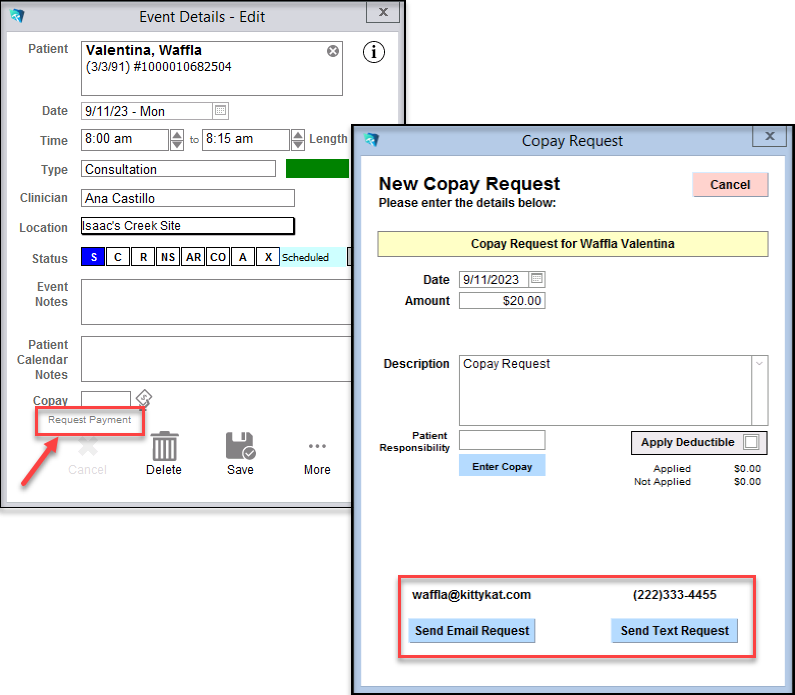The height and width of the screenshot is (695, 795).
Task: Click phone number (222)333-4455
Action: pos(674,595)
